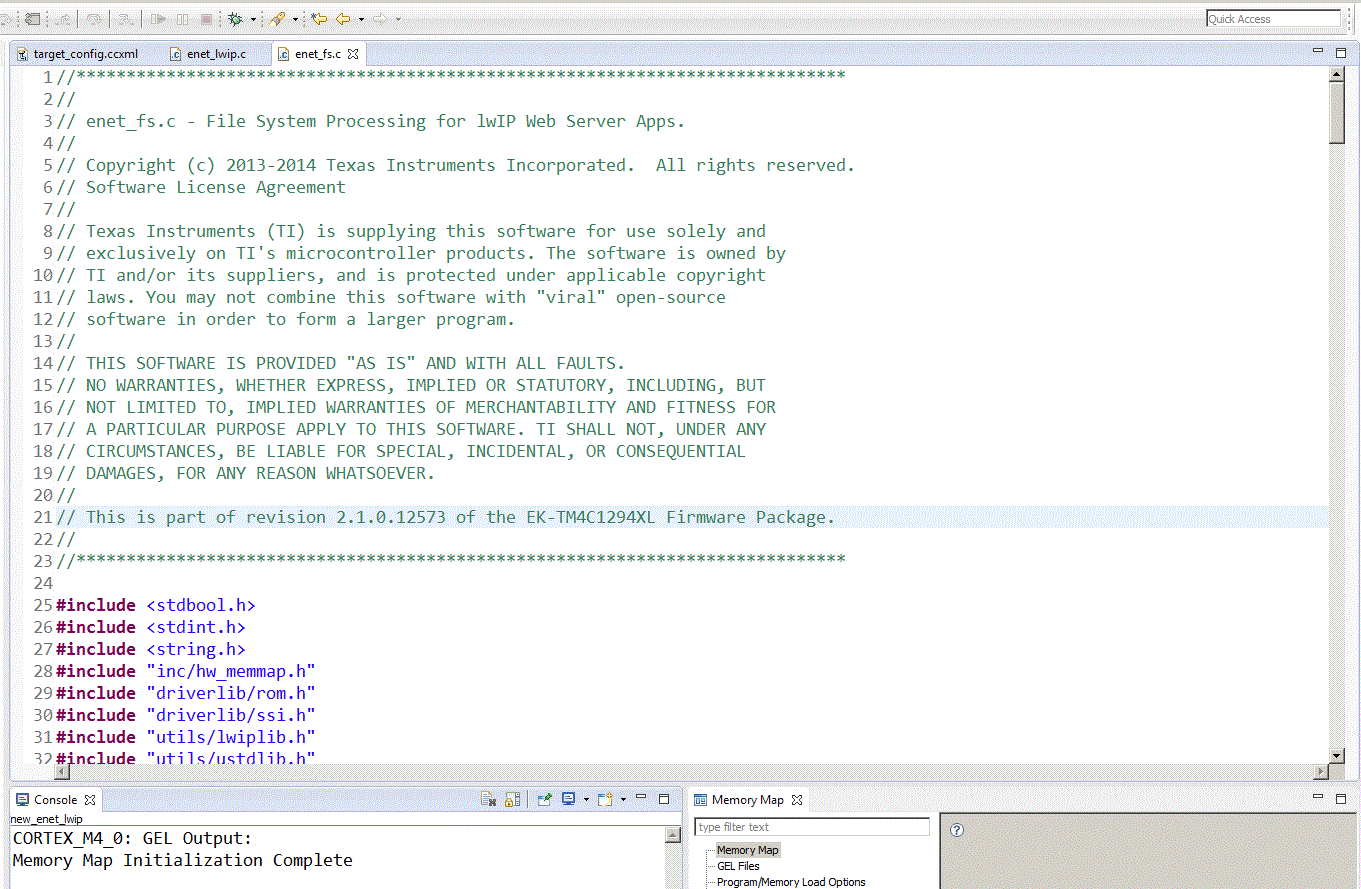The height and width of the screenshot is (889, 1361).
Task: Click the "inc/hw_memmap.h" include string
Action: [231, 671]
